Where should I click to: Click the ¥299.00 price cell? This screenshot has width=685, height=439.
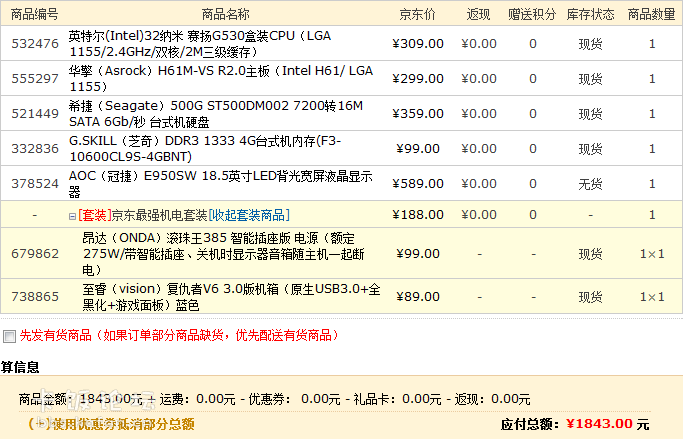(418, 79)
